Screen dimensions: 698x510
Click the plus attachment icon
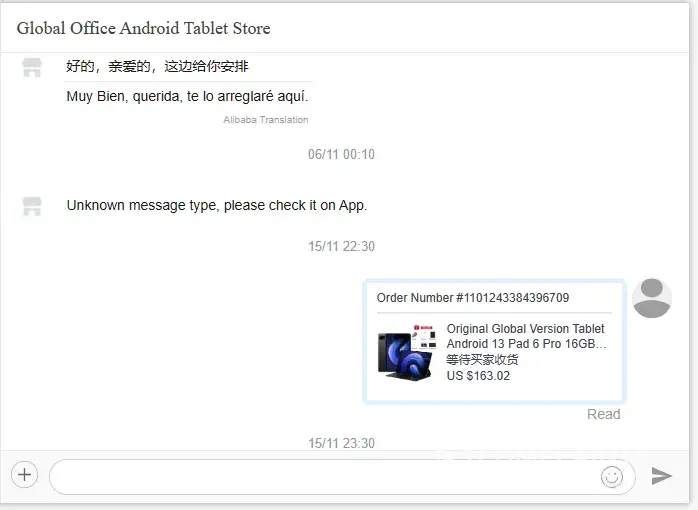[25, 475]
